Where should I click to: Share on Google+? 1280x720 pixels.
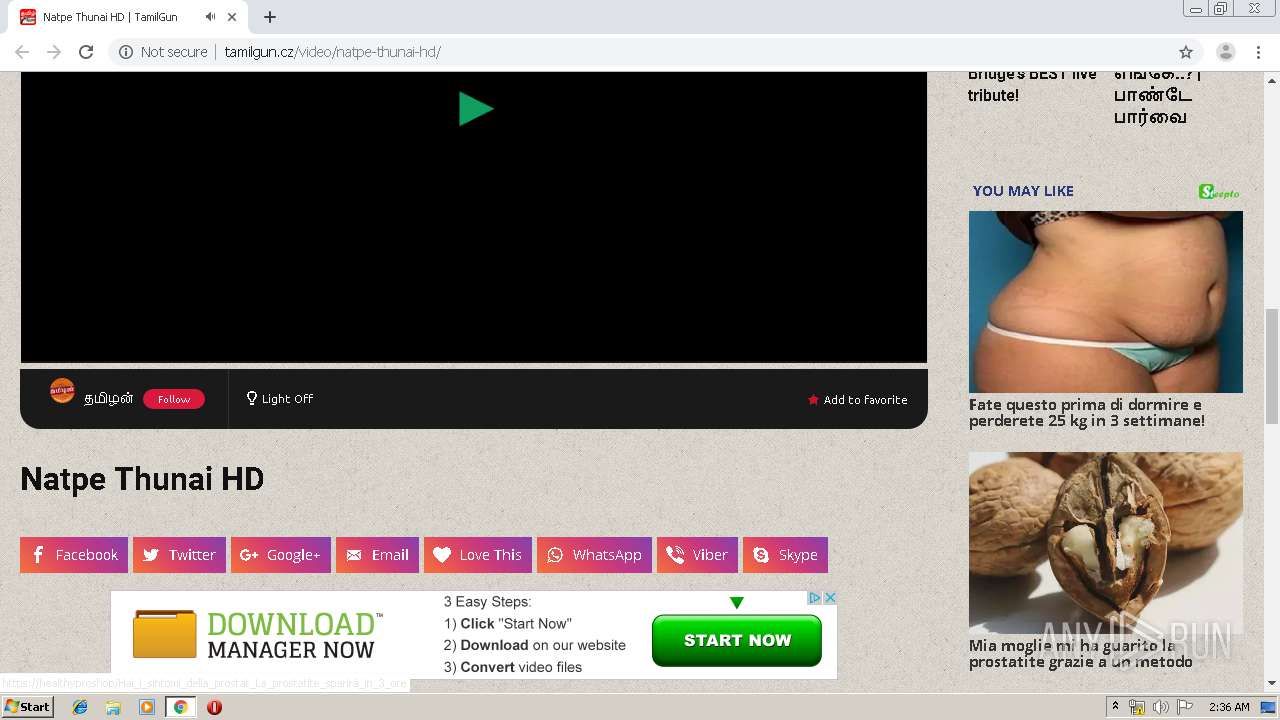[281, 555]
